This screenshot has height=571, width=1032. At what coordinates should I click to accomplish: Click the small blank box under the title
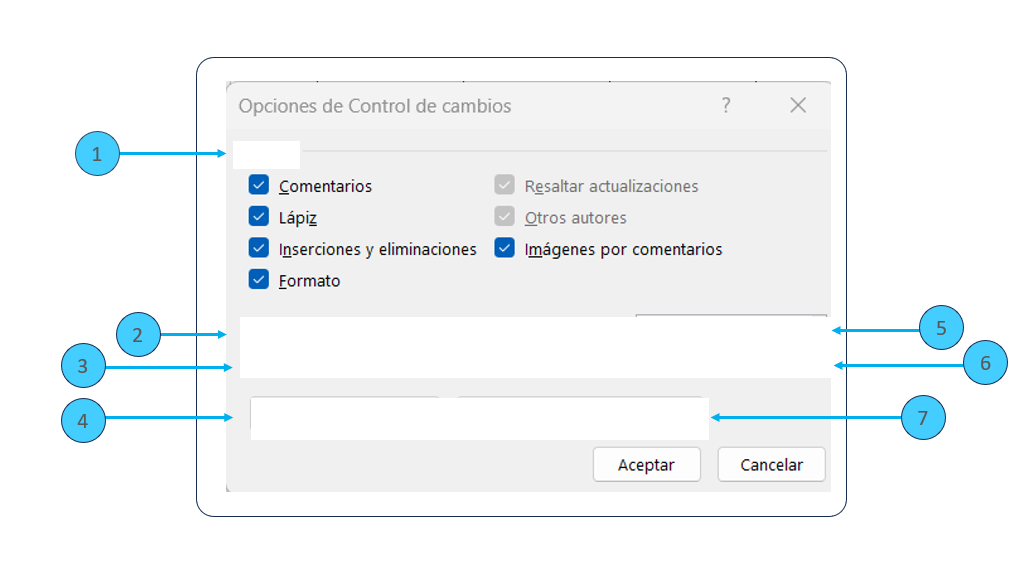[x=266, y=154]
